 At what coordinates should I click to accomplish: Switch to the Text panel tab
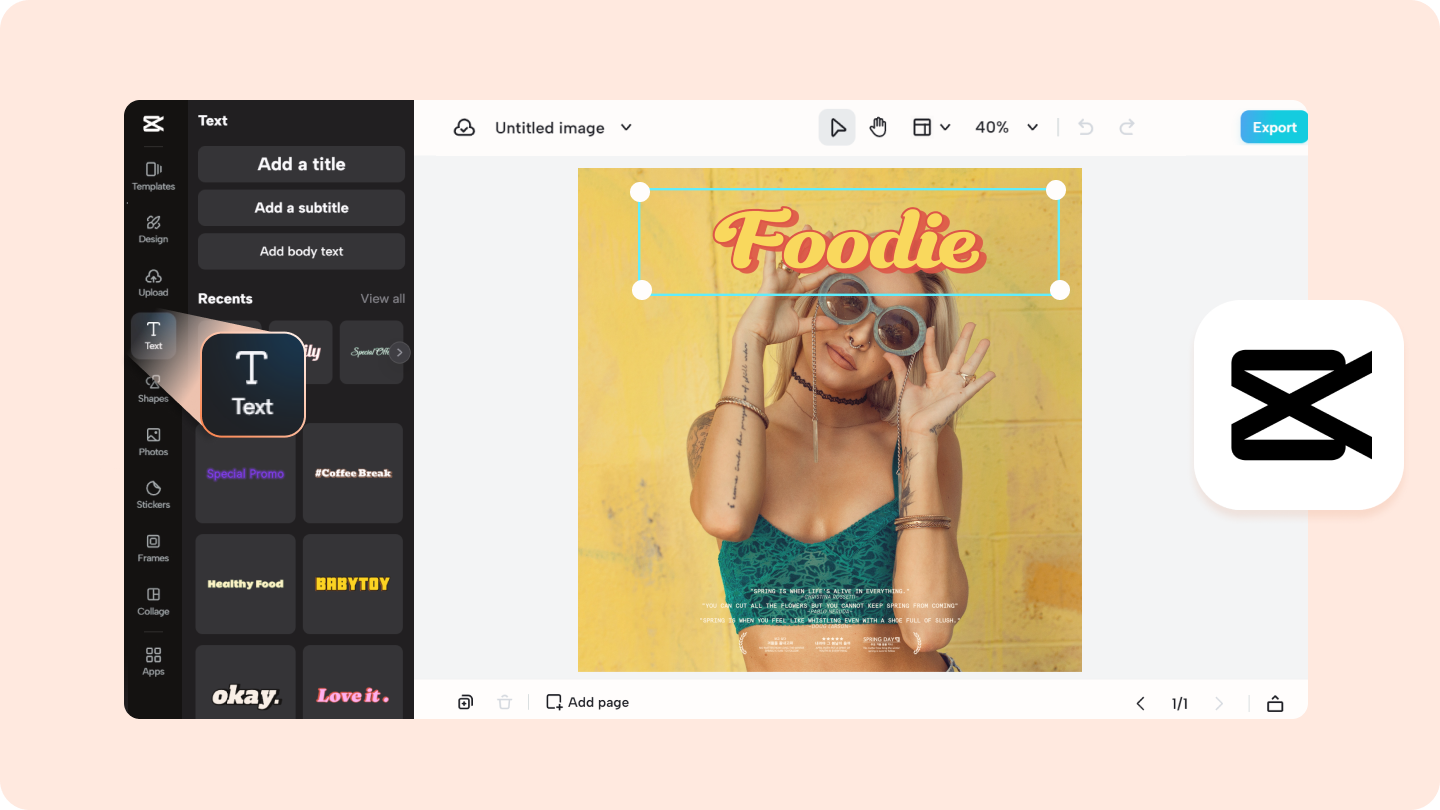(153, 336)
